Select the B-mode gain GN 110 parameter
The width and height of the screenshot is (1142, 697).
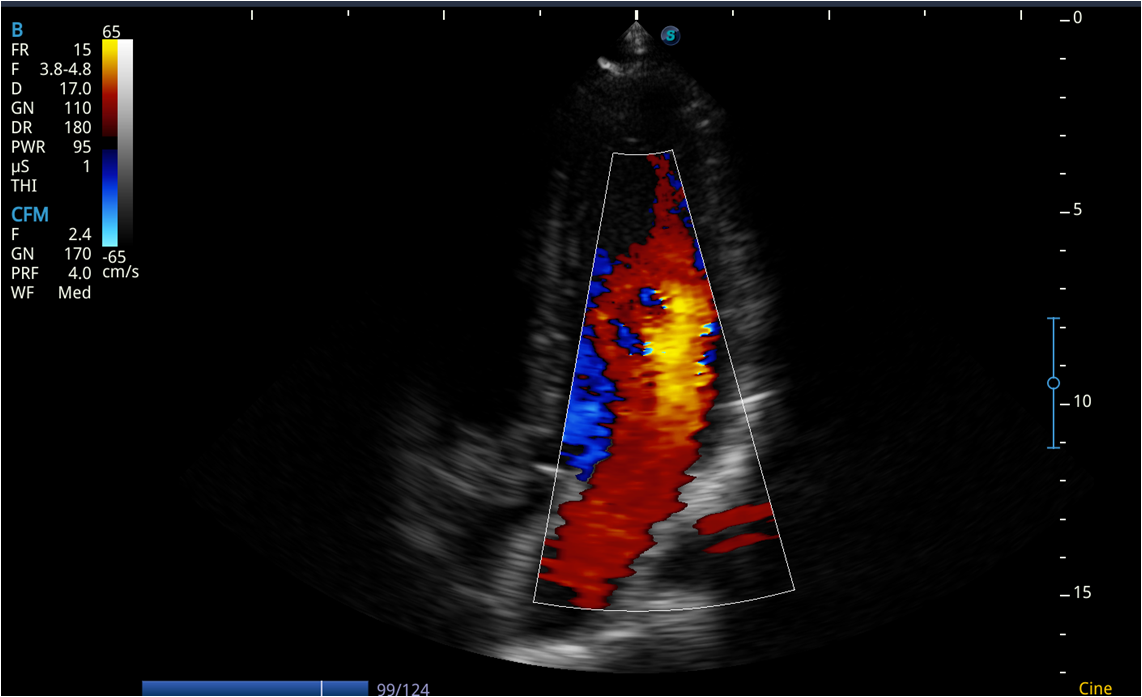51,108
